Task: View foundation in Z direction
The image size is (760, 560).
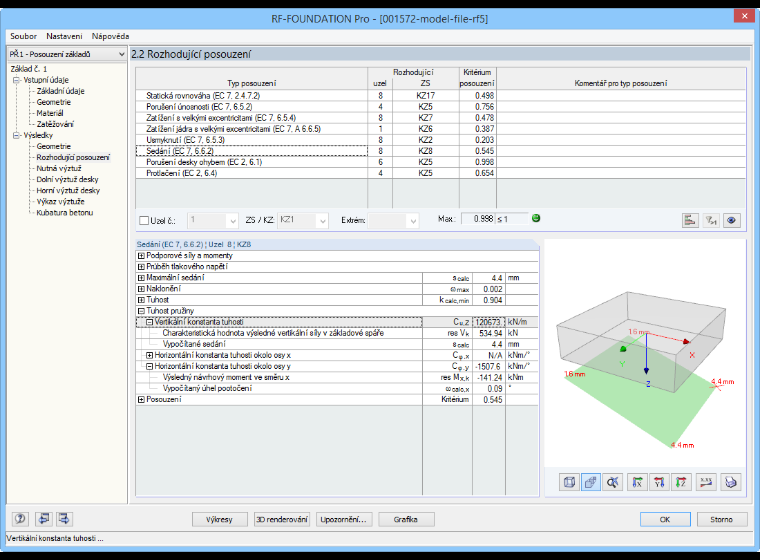Action: click(x=681, y=482)
